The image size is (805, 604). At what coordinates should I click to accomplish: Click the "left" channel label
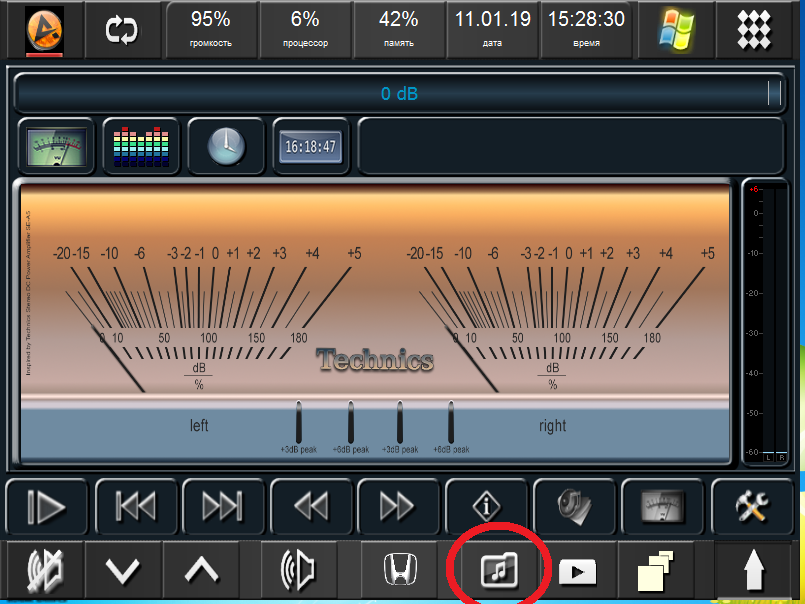[x=199, y=425]
